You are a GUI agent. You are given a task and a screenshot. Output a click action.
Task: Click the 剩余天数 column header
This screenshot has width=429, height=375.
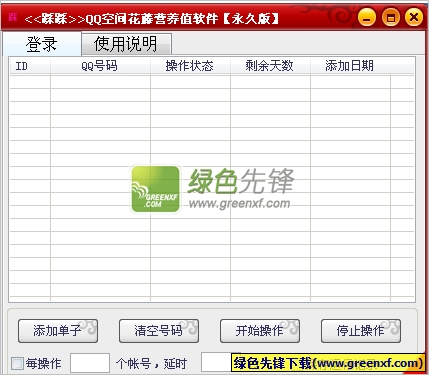[270, 66]
